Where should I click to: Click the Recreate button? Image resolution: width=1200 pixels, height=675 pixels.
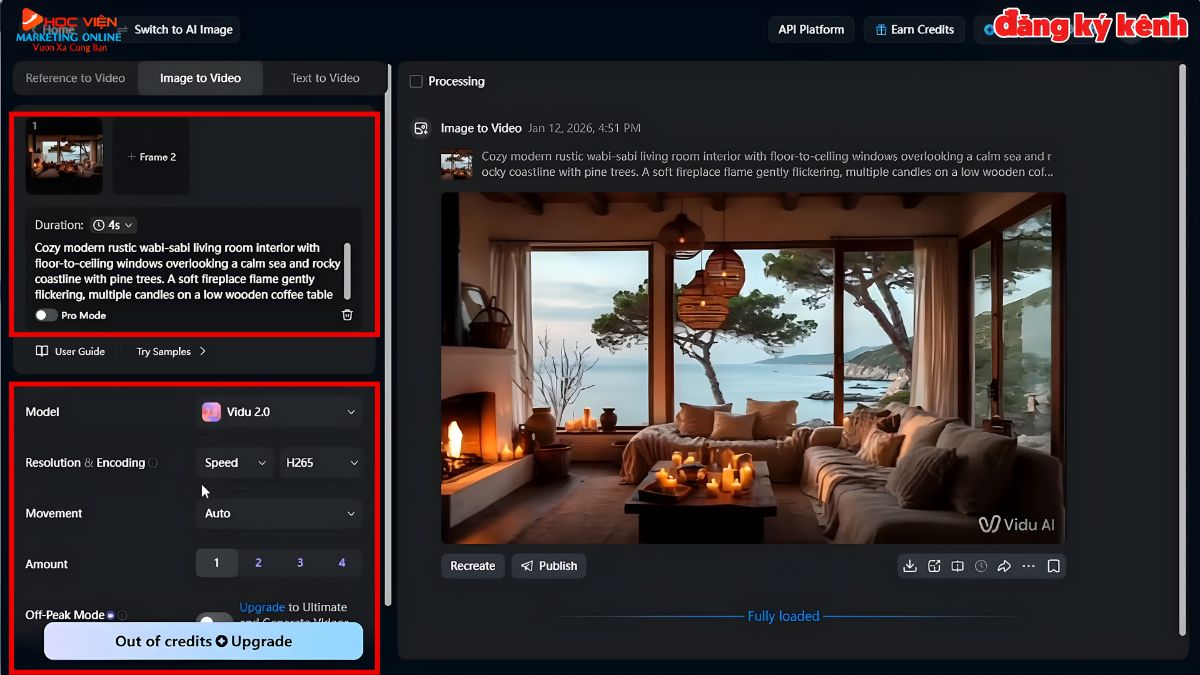pyautogui.click(x=472, y=565)
